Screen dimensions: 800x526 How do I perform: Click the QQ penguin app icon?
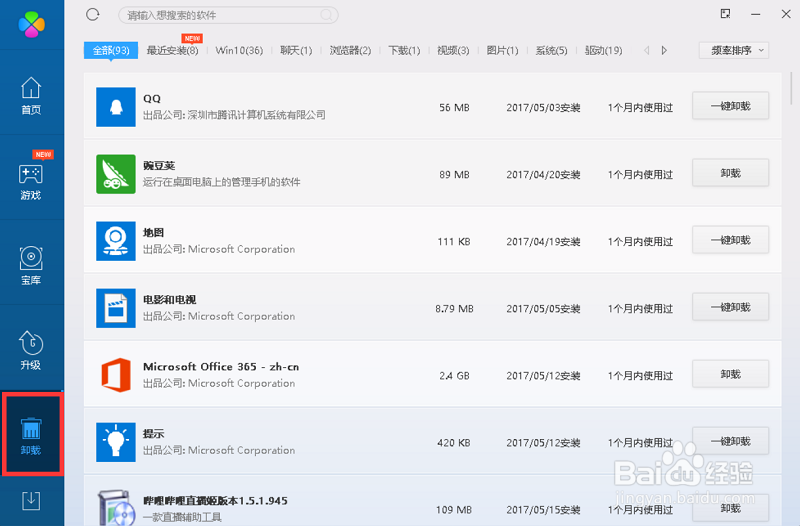click(x=116, y=107)
